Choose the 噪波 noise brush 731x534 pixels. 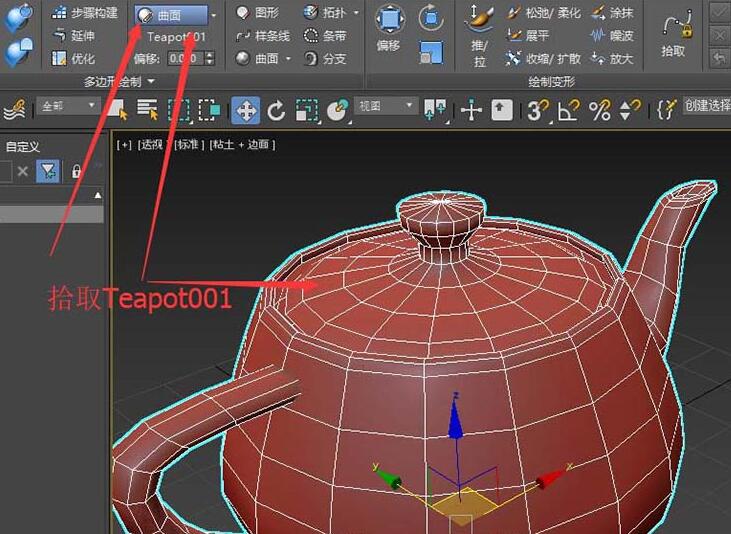pos(612,35)
